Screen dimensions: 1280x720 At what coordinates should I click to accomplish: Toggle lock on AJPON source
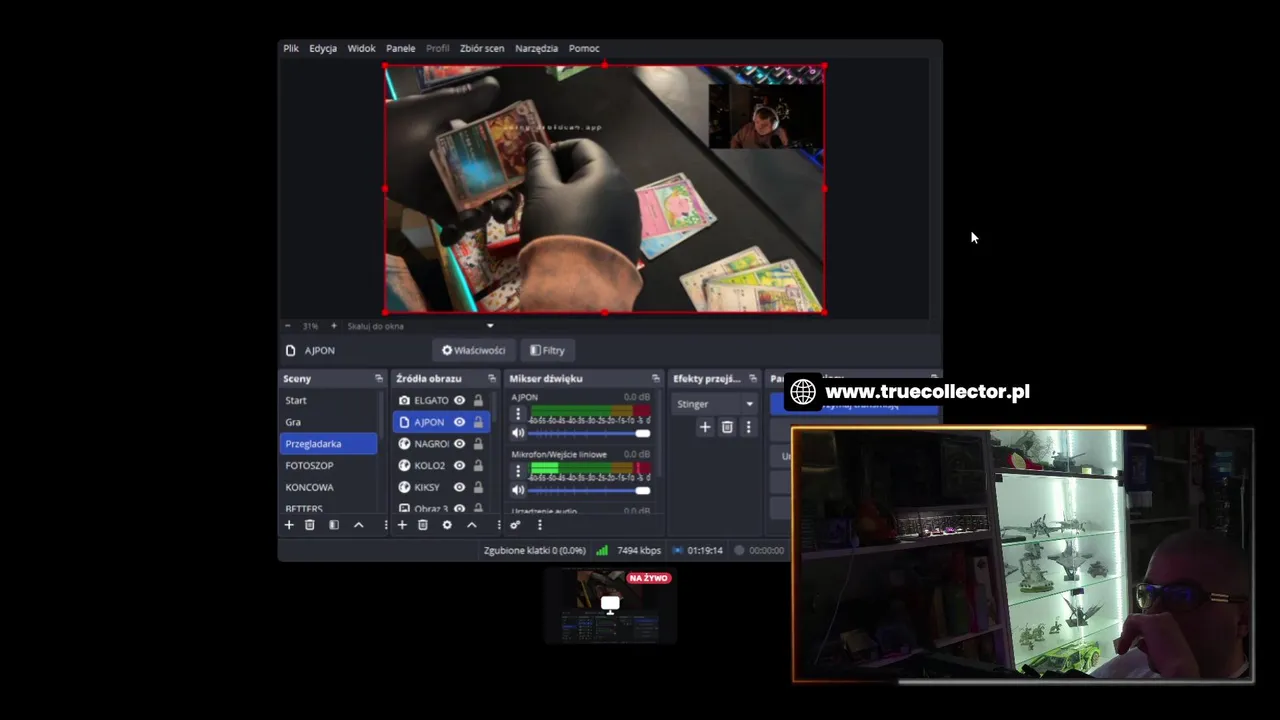click(x=479, y=422)
